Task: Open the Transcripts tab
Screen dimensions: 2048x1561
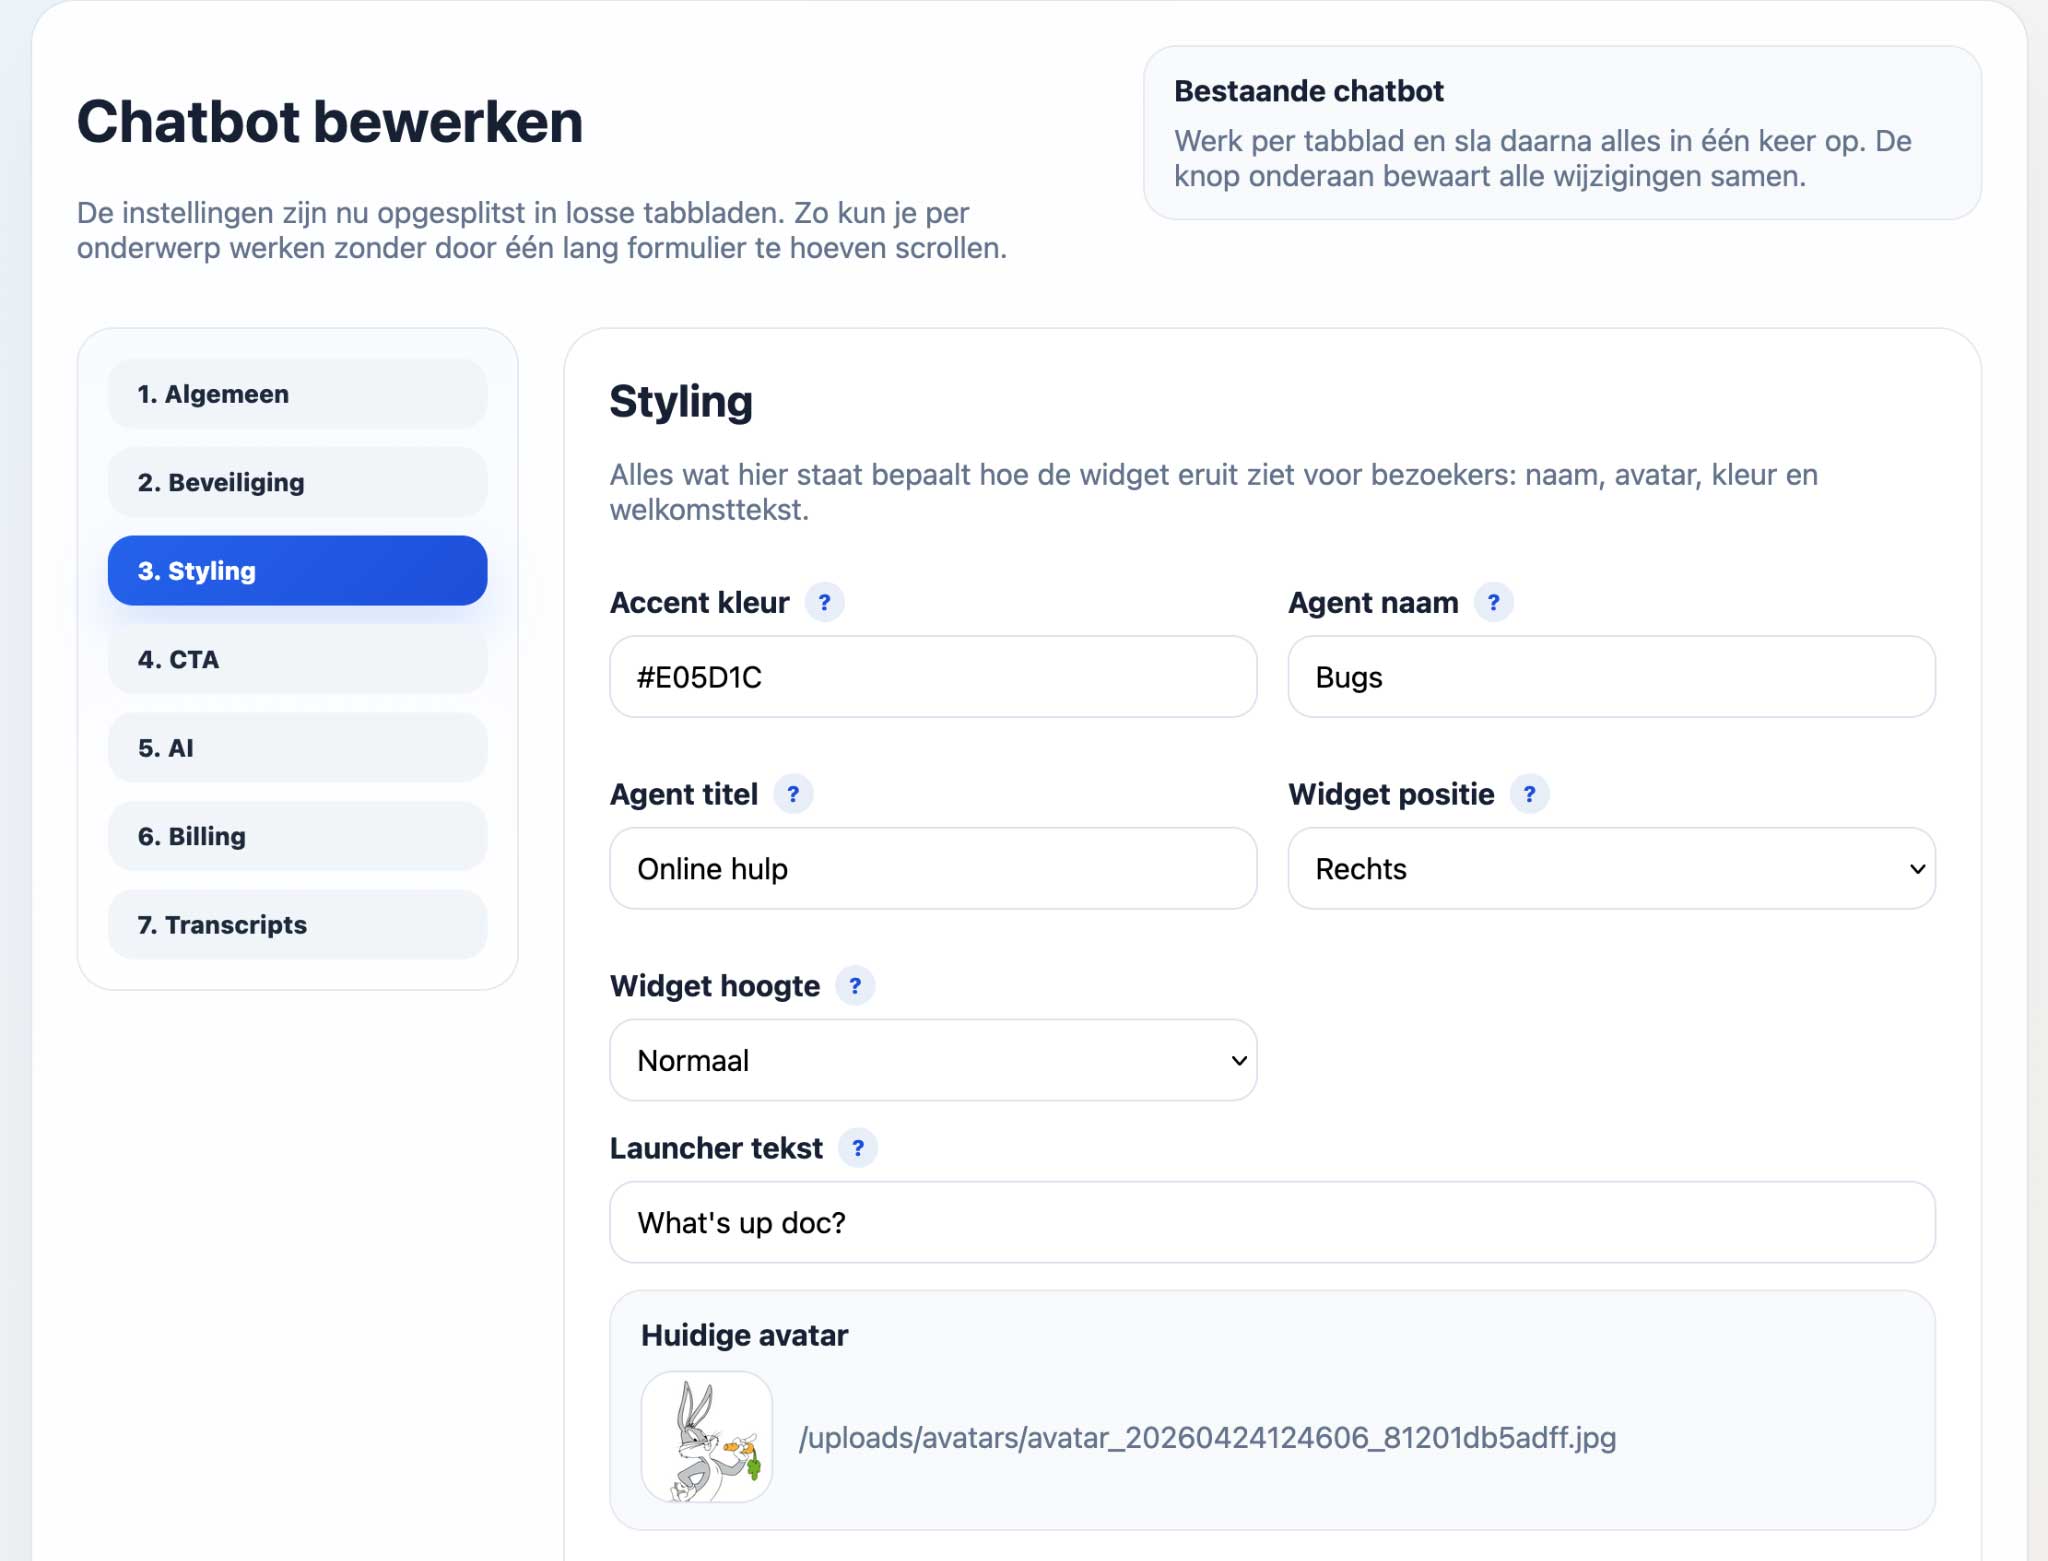Action: coord(297,925)
